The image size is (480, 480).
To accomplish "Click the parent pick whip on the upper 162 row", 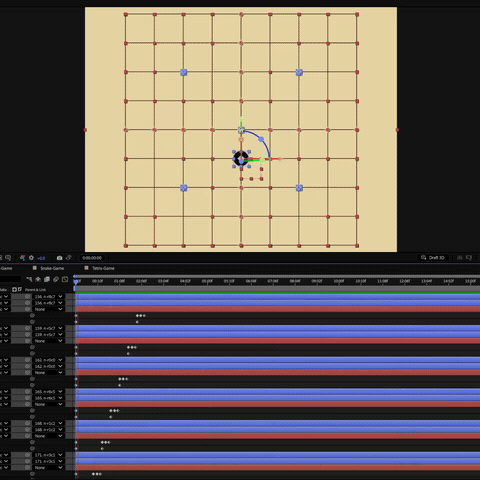I will point(28,360).
